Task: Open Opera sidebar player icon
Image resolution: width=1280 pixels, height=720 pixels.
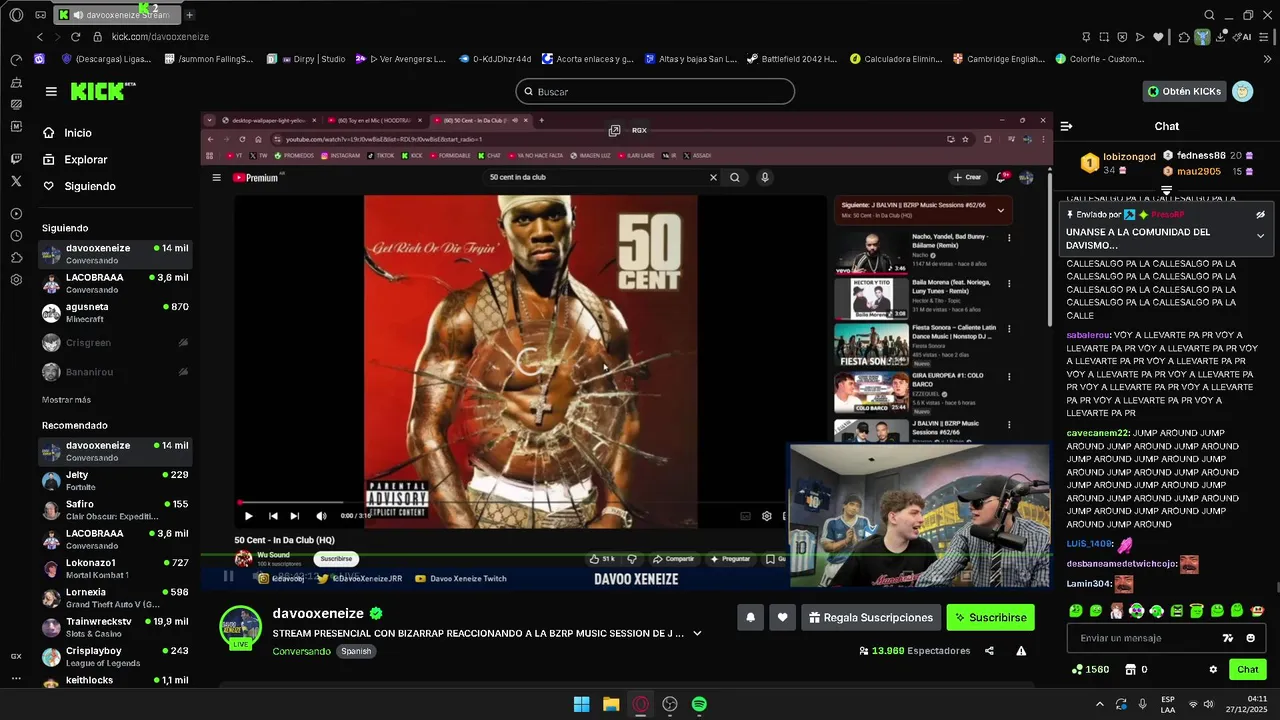Action: [x=16, y=214]
